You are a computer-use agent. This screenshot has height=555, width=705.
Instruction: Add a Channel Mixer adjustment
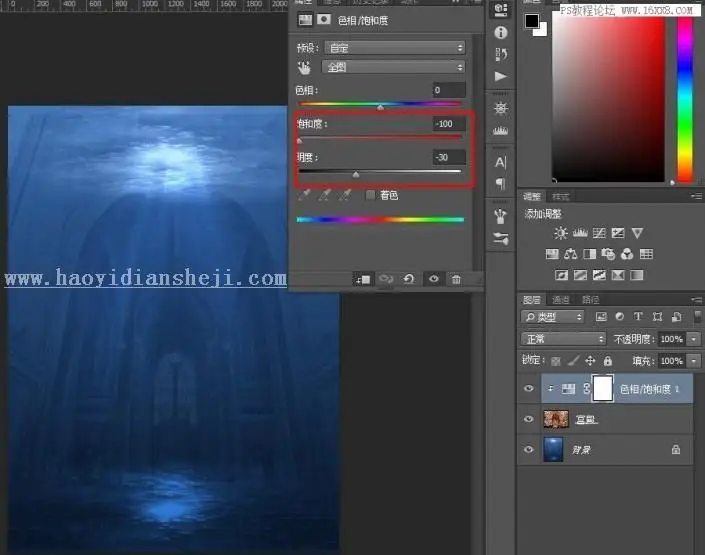pyautogui.click(x=627, y=254)
